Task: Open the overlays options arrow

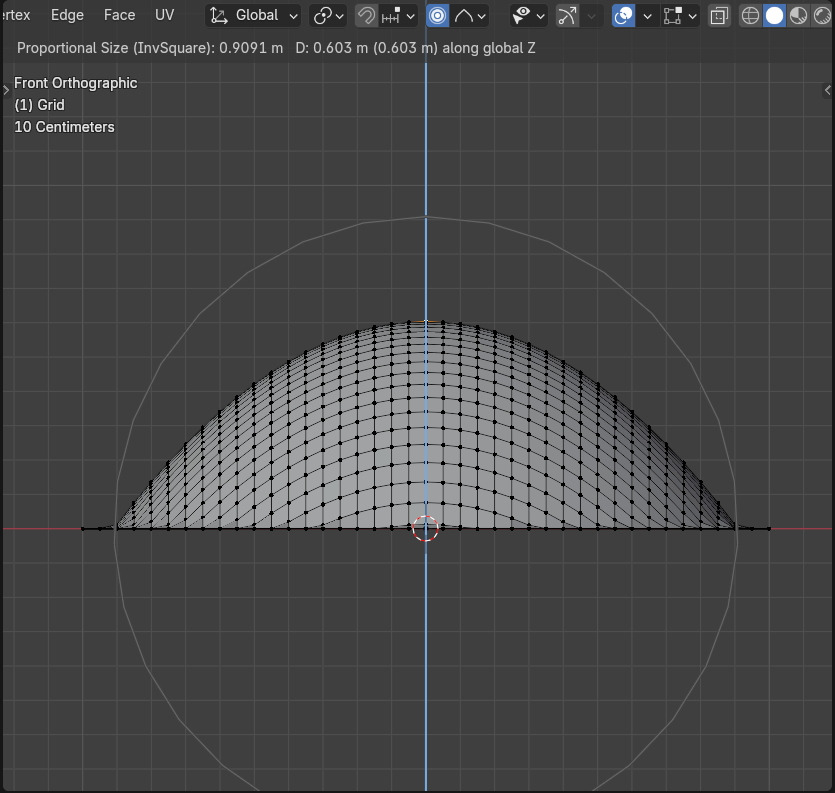Action: (647, 15)
